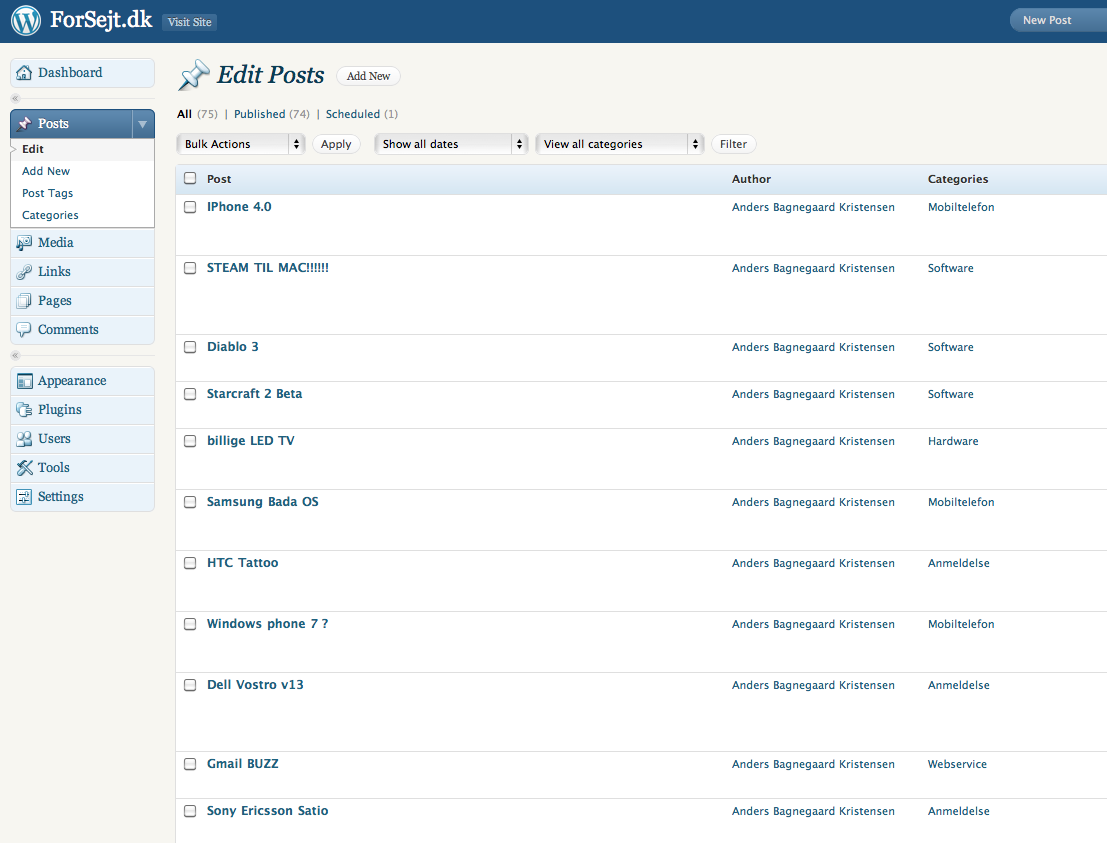
Task: Open the Diablo 3 post title
Action: click(232, 347)
